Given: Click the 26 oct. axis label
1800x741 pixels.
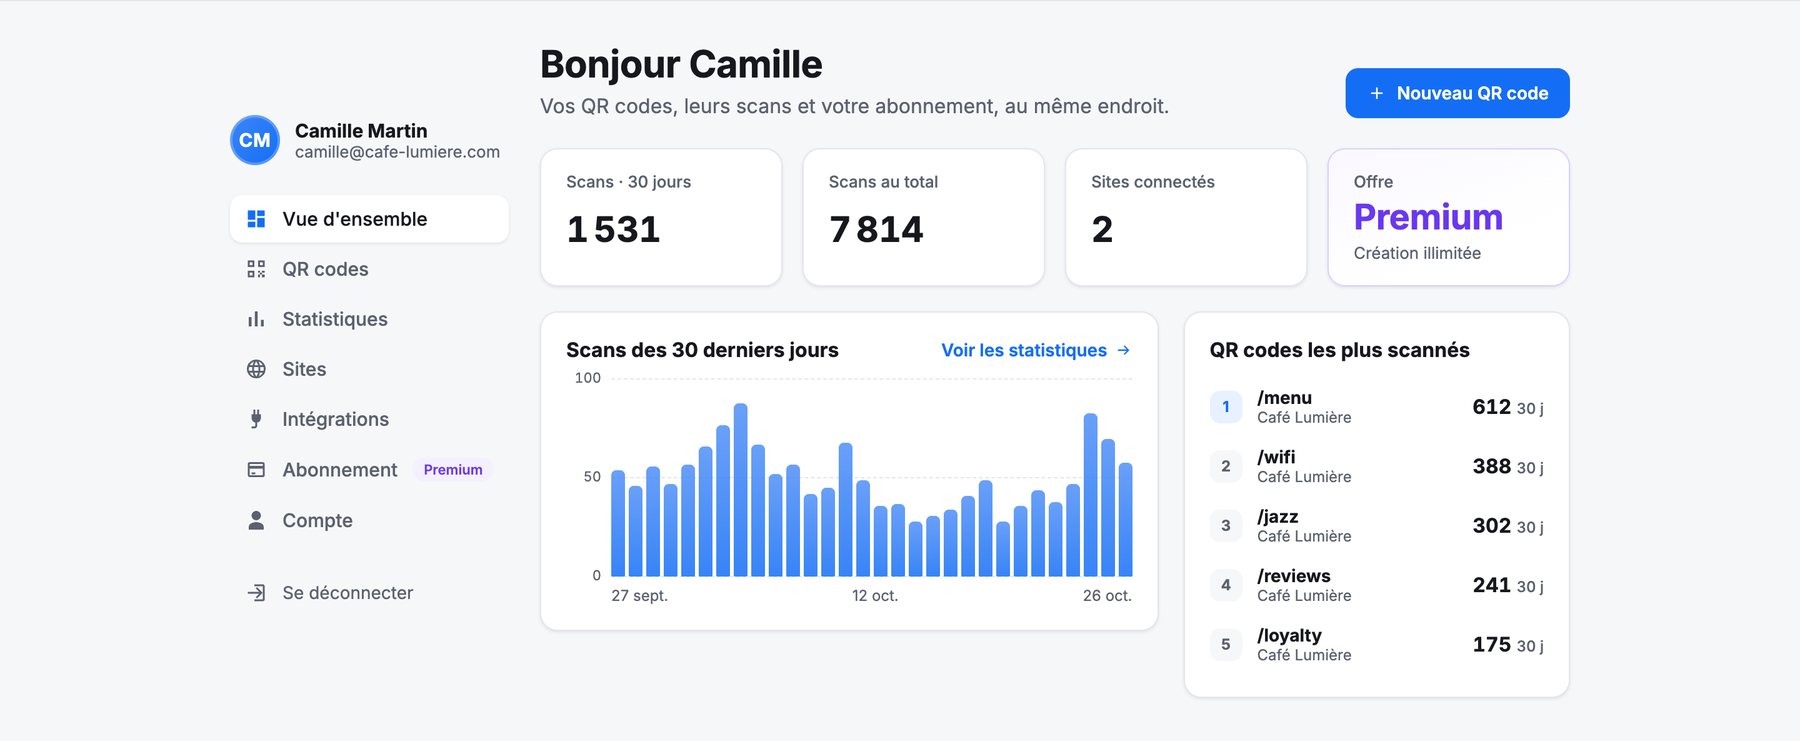Looking at the screenshot, I should pos(1107,596).
